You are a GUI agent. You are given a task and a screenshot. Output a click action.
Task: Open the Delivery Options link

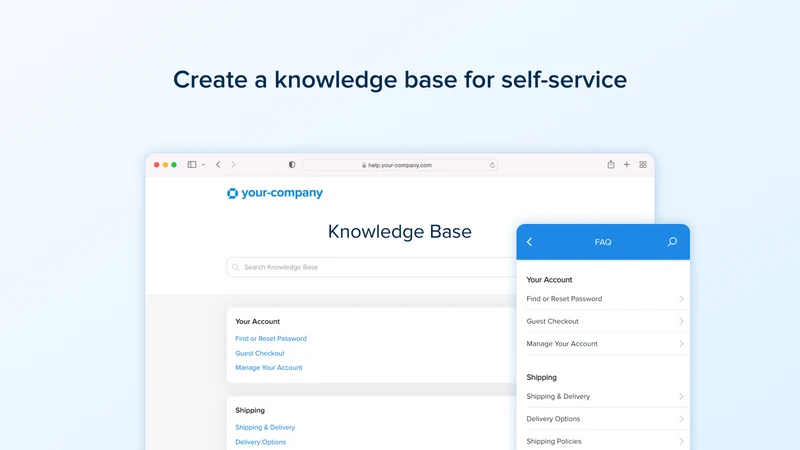[261, 442]
